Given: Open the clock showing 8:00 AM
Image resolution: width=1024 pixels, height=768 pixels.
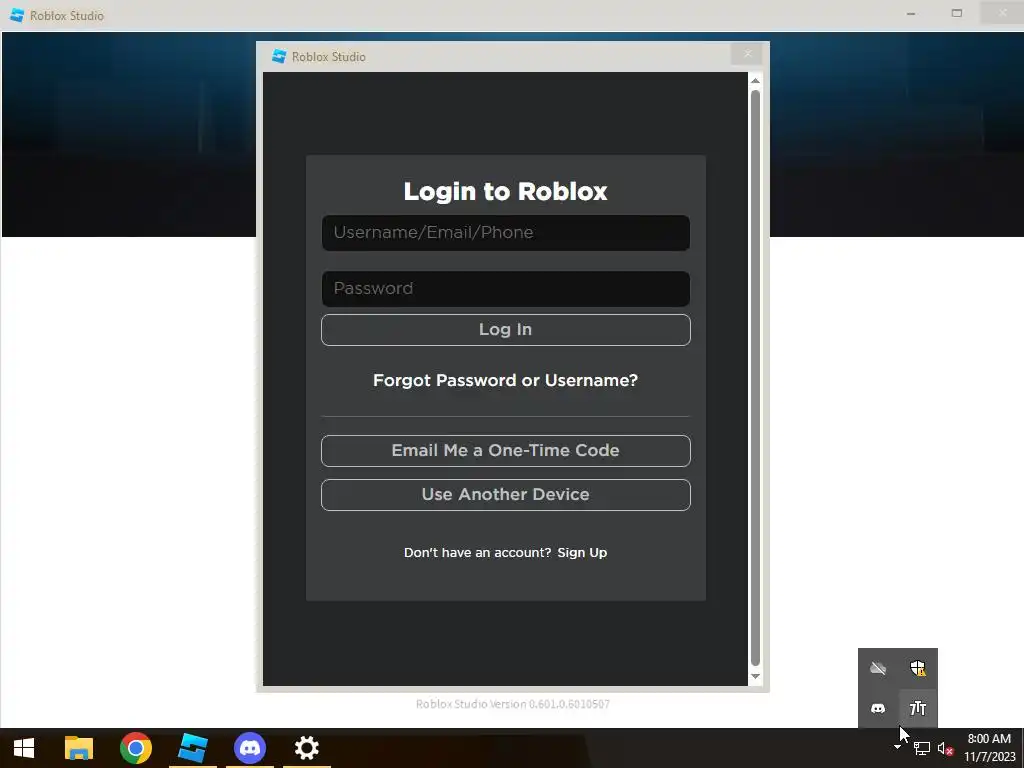Looking at the screenshot, I should 989,748.
